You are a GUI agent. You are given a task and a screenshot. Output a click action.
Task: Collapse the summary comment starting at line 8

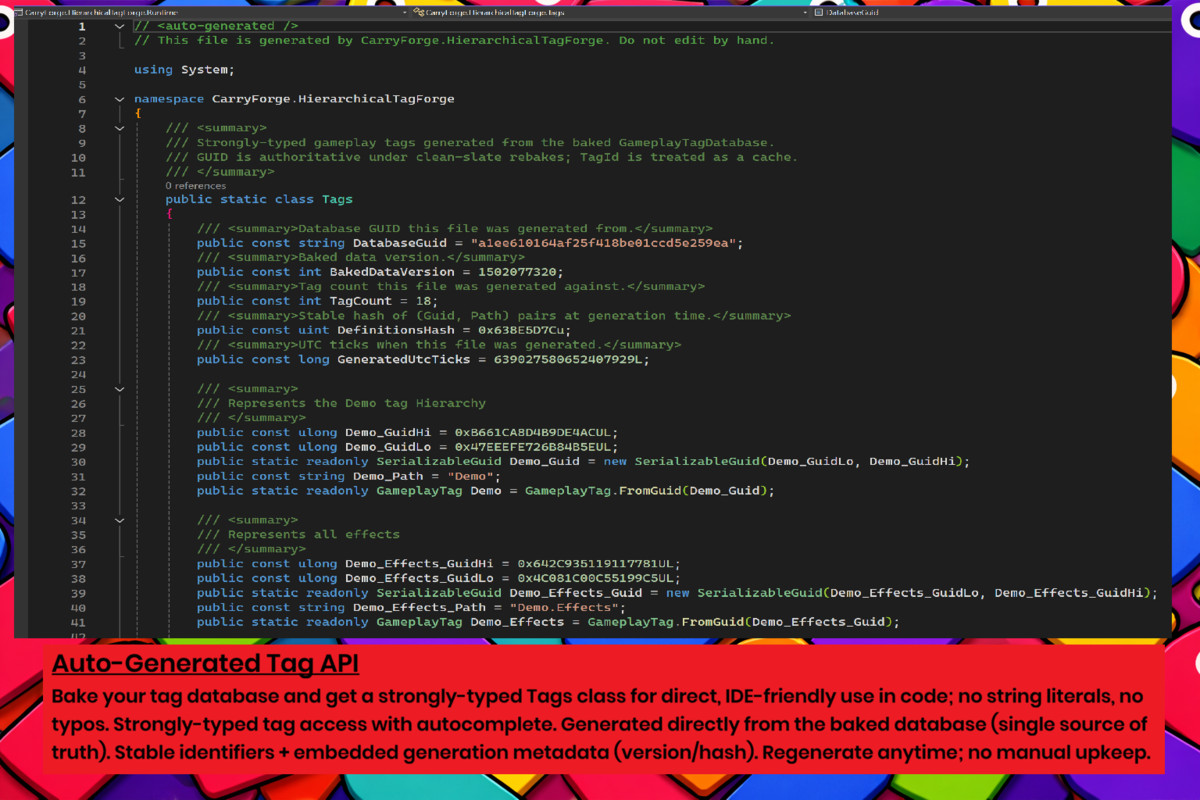pos(120,128)
